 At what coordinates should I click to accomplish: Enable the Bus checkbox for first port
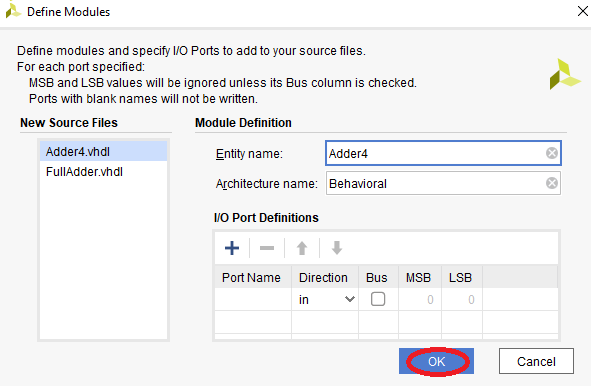tap(378, 299)
